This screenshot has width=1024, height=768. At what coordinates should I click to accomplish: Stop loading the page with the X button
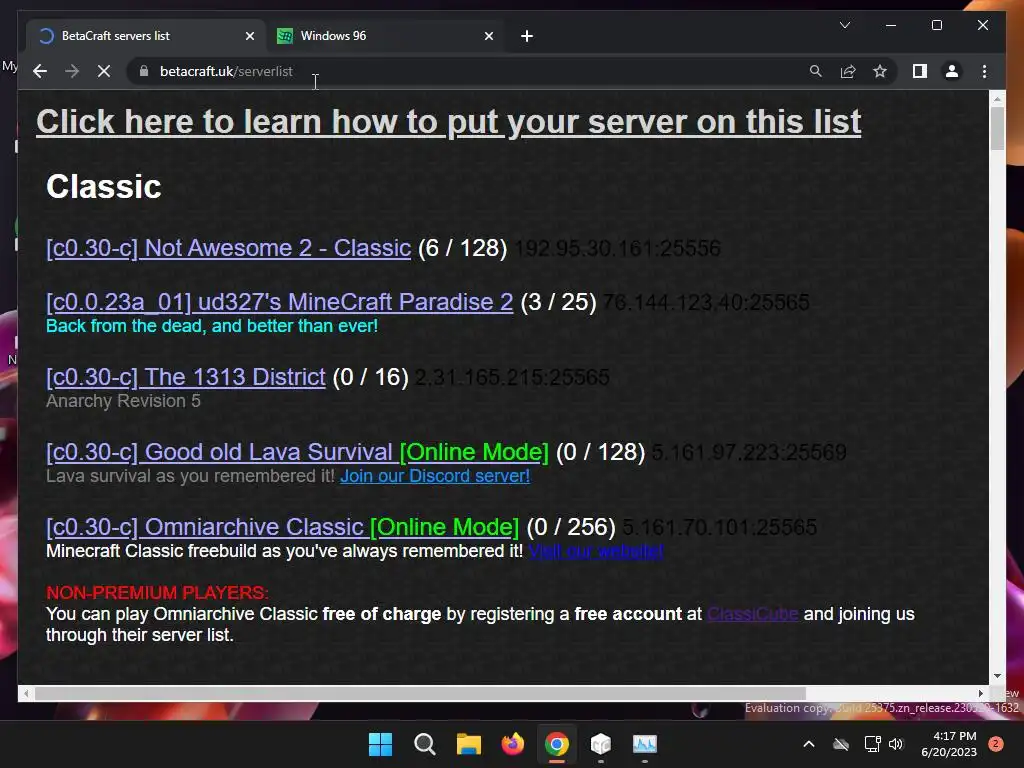click(x=104, y=71)
